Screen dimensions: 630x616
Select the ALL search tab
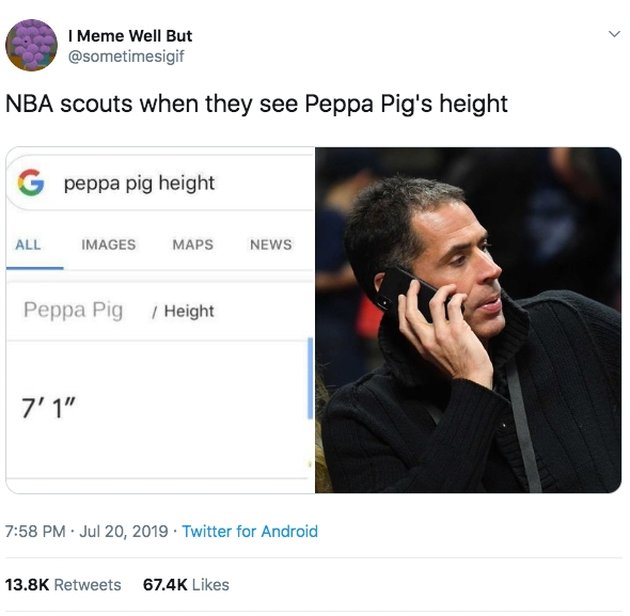click(x=28, y=244)
